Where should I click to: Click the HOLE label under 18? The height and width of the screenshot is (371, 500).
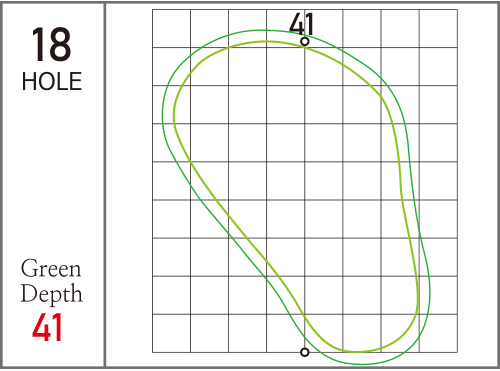coord(52,81)
